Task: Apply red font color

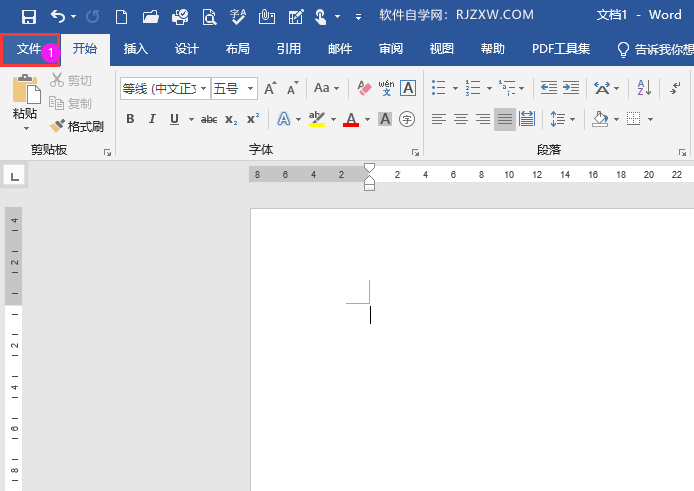Action: coord(351,119)
